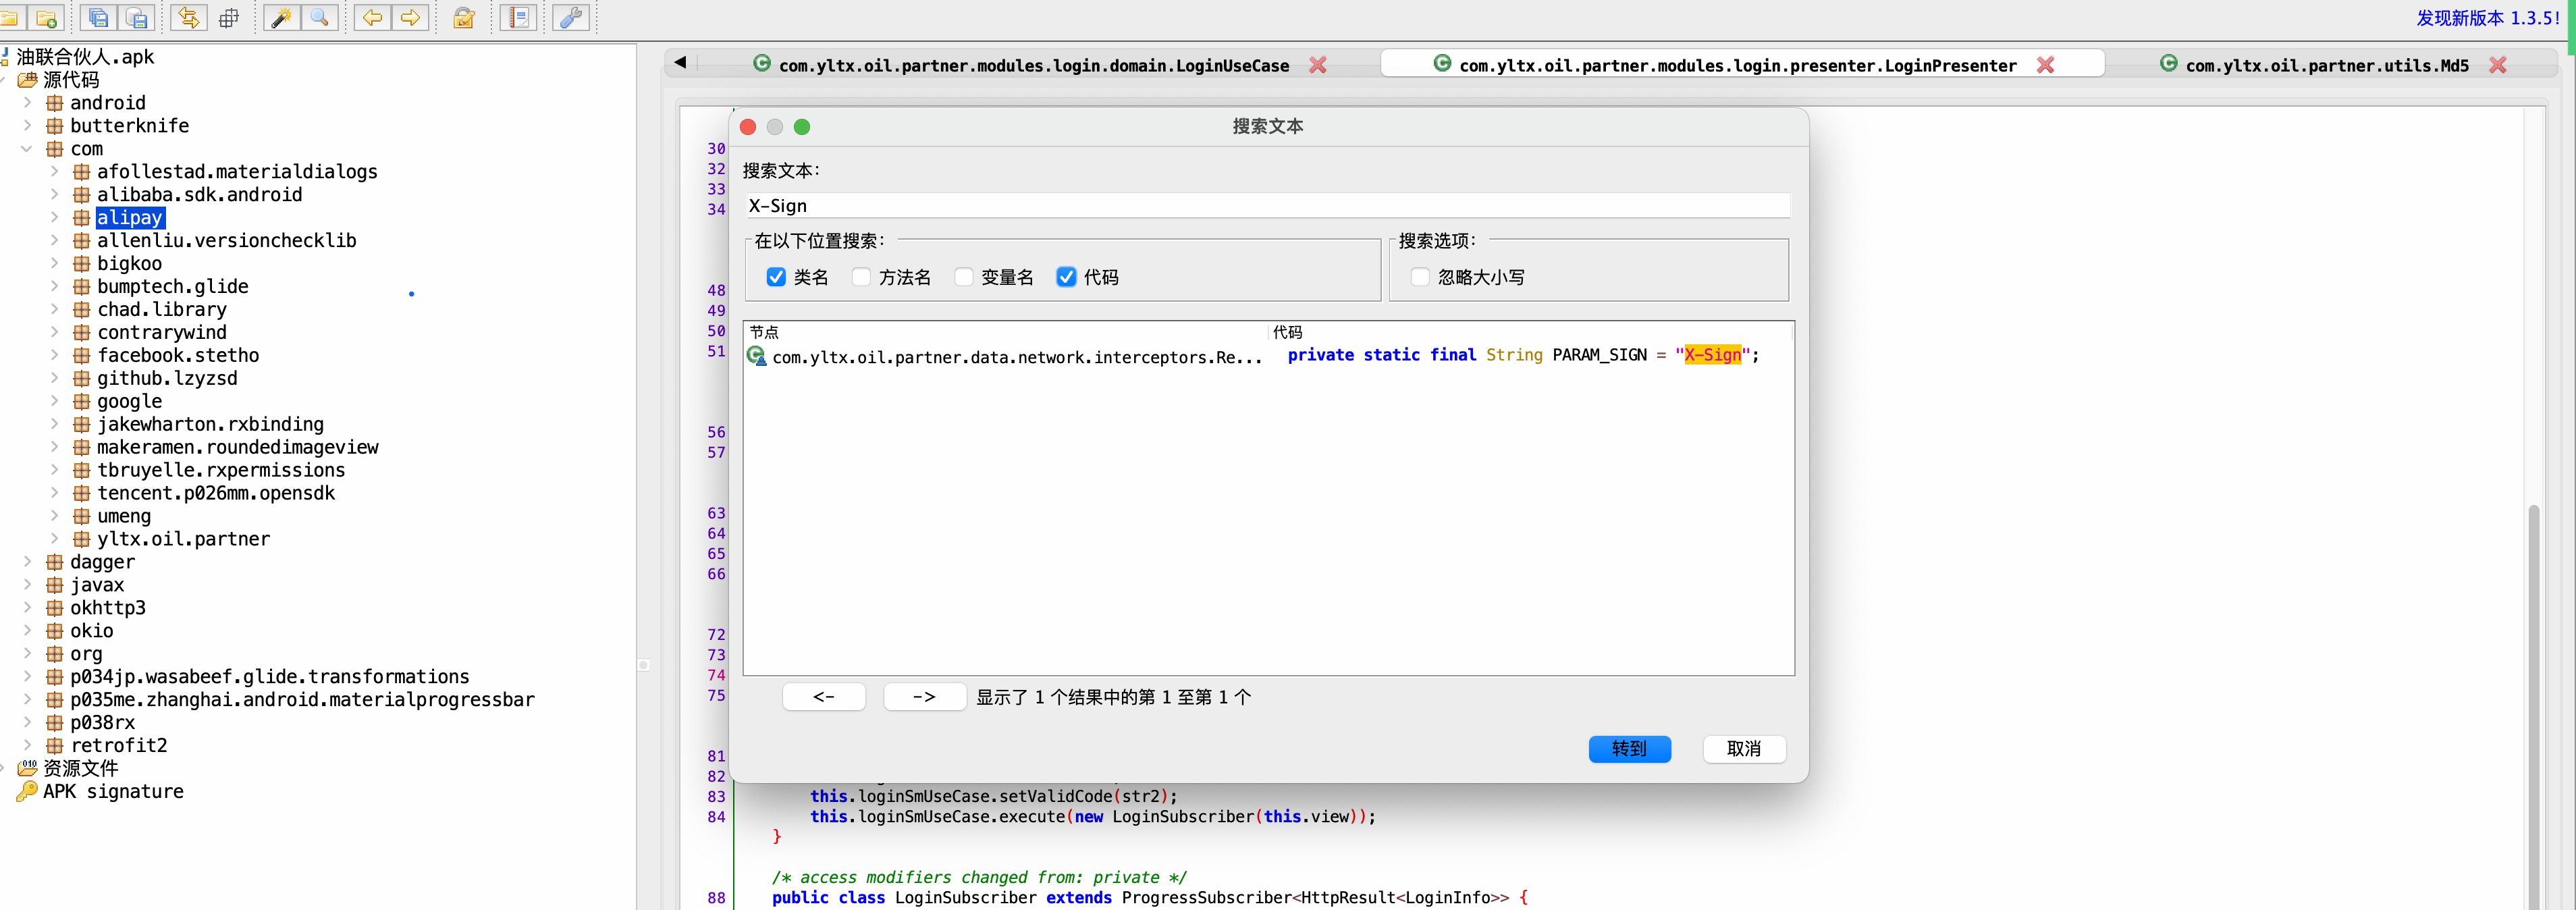Expand the yltx.oil.partner package
This screenshot has width=2576, height=910.
56,538
